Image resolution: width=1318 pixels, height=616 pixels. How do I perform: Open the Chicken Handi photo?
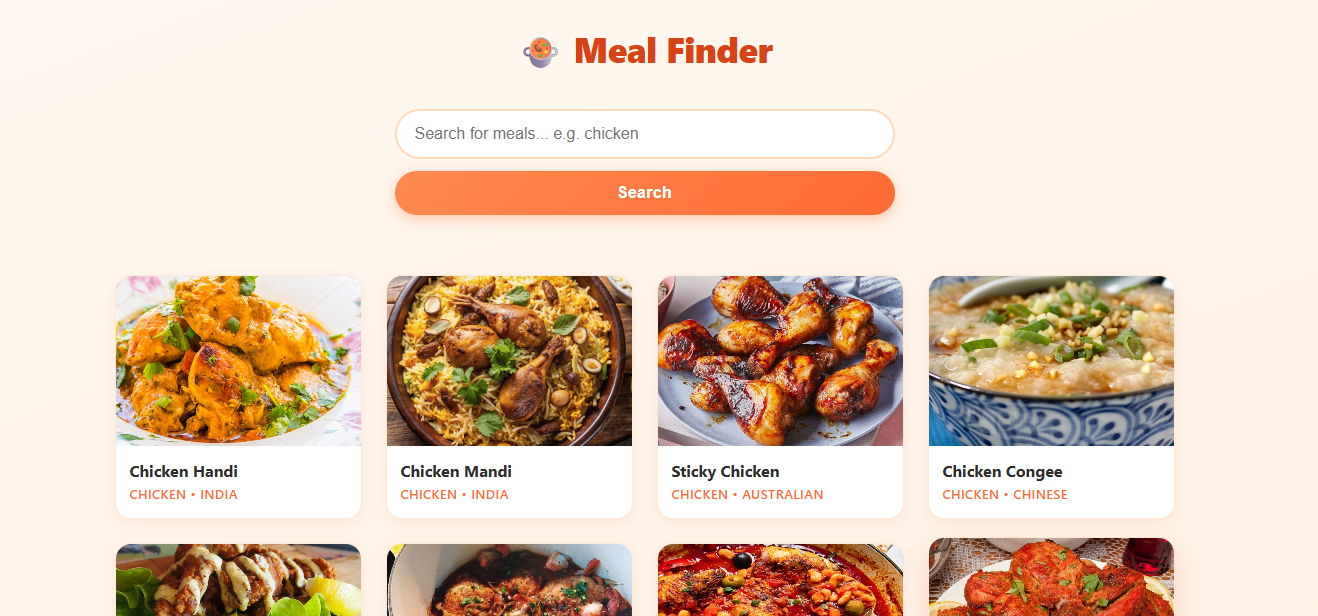pyautogui.click(x=239, y=361)
